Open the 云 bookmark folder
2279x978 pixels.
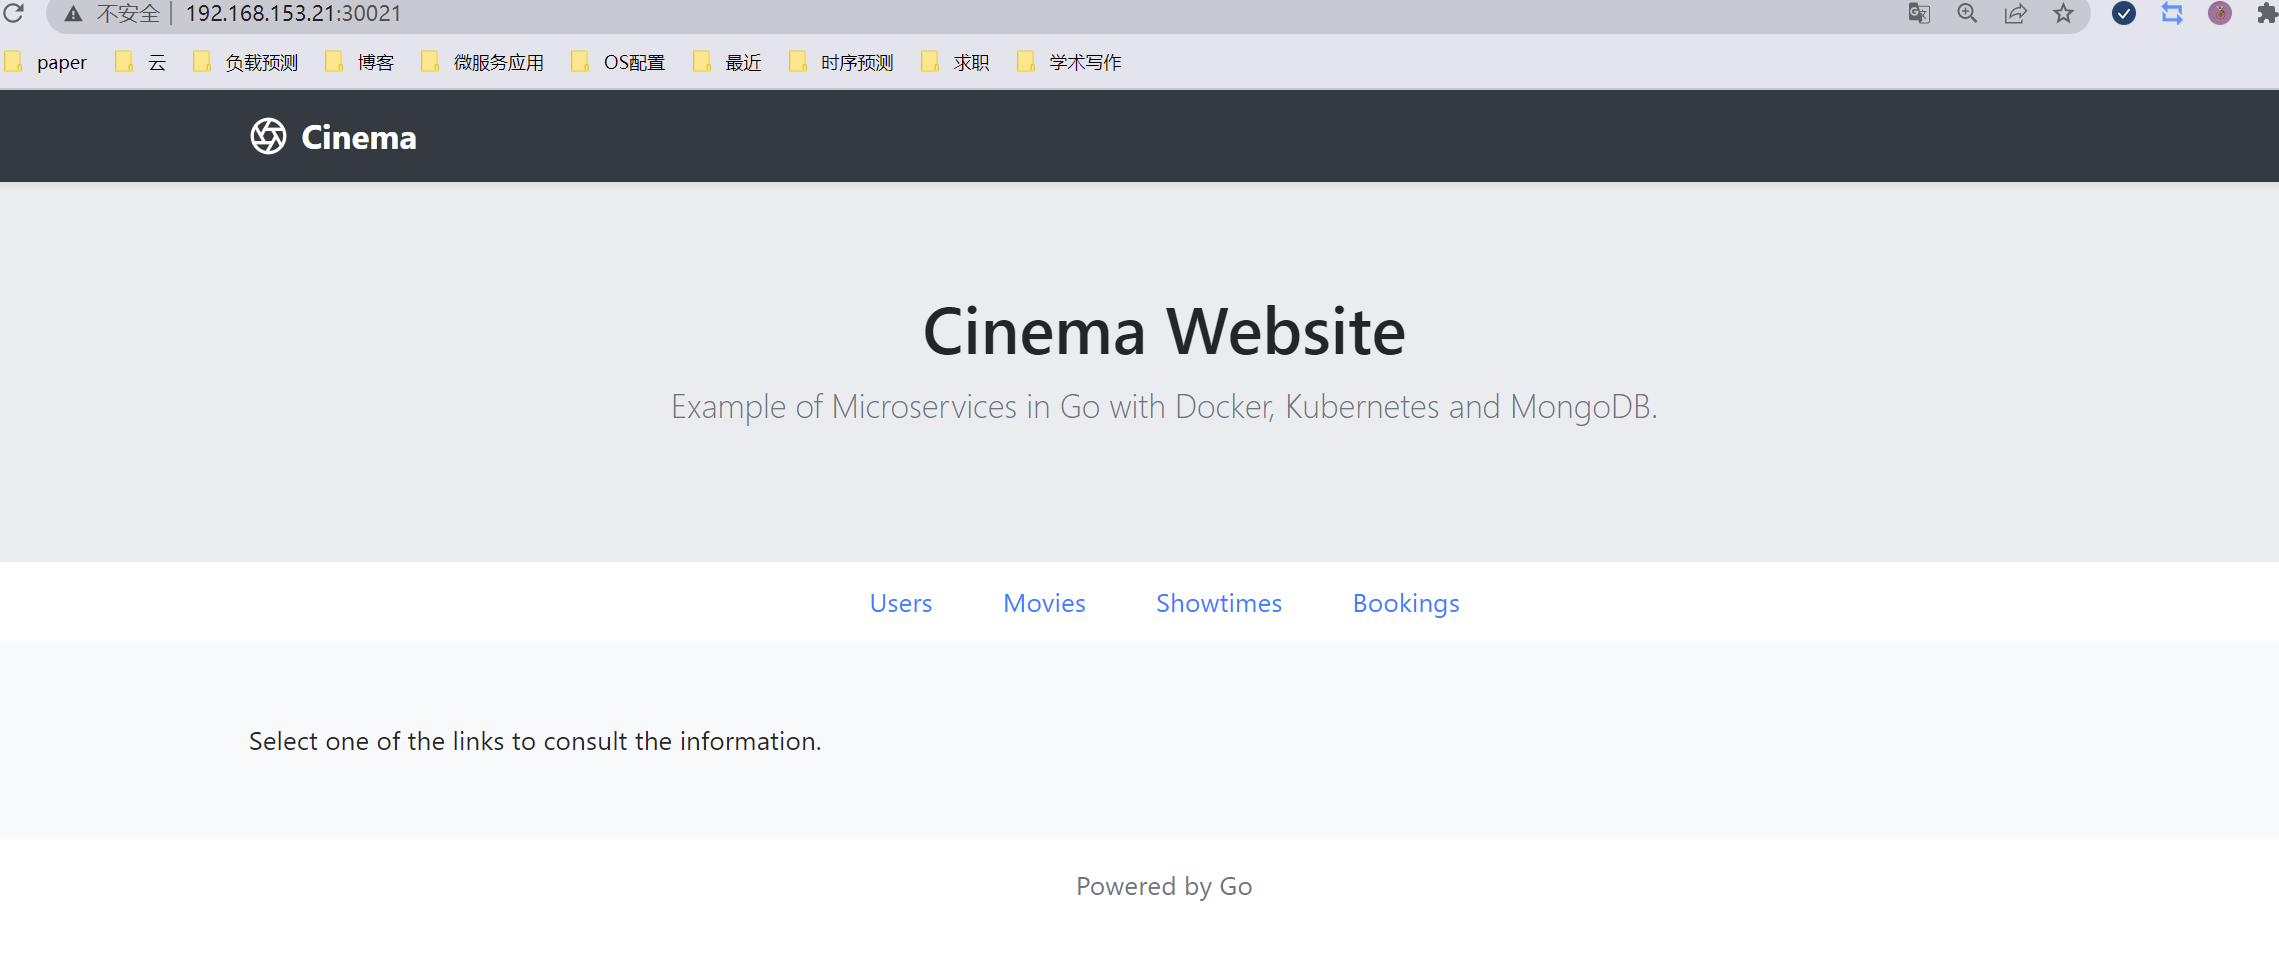click(141, 62)
